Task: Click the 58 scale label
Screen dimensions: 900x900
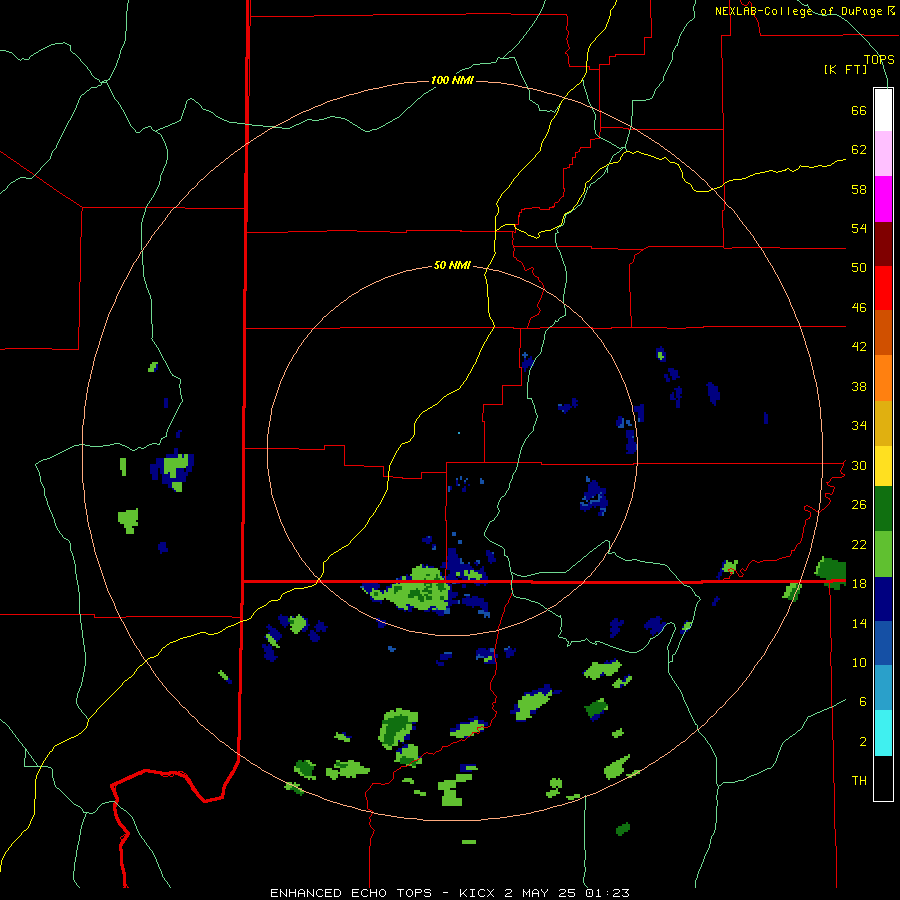Action: 859,189
